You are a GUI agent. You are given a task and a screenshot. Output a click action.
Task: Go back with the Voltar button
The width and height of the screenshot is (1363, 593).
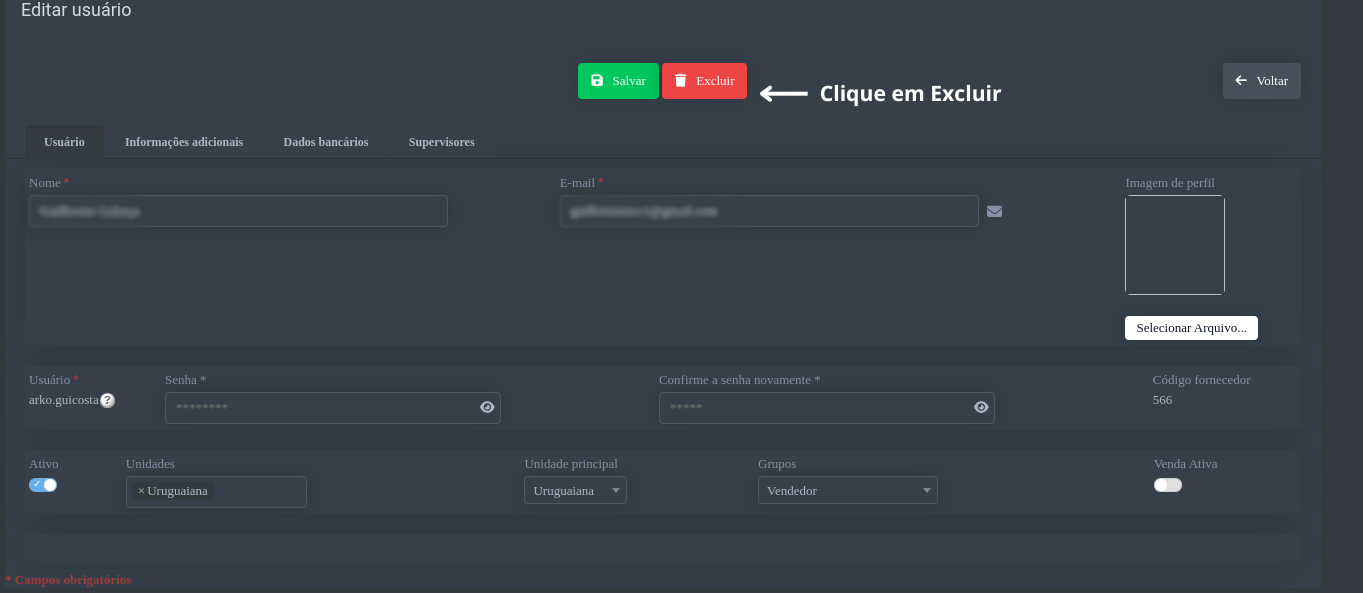point(1261,81)
